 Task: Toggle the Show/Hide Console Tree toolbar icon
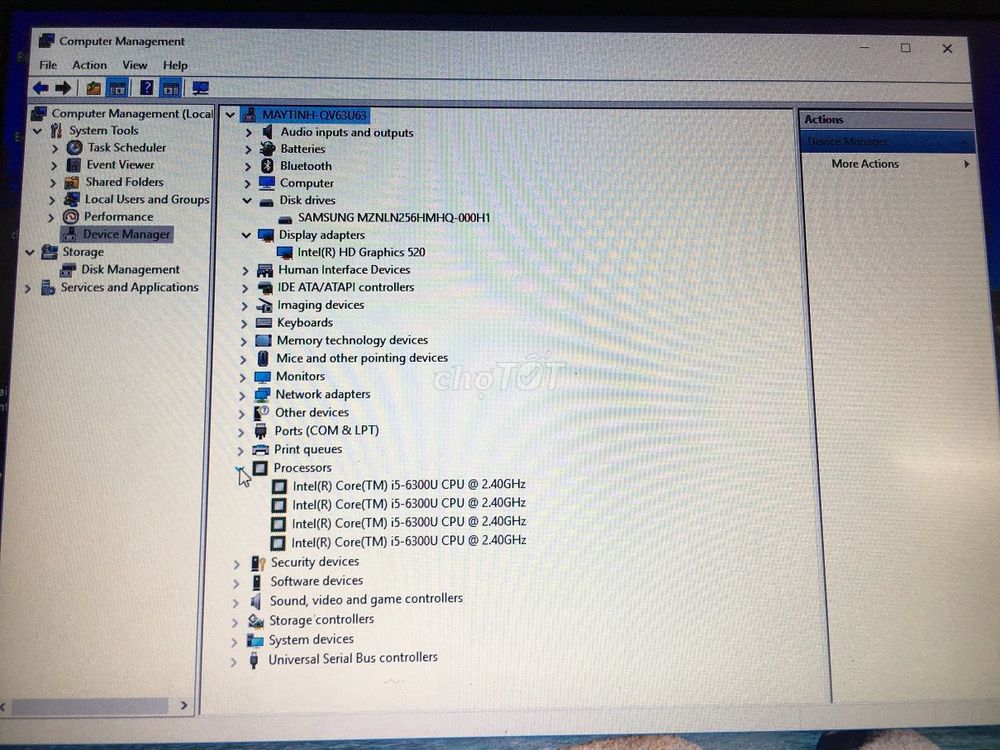(x=117, y=88)
